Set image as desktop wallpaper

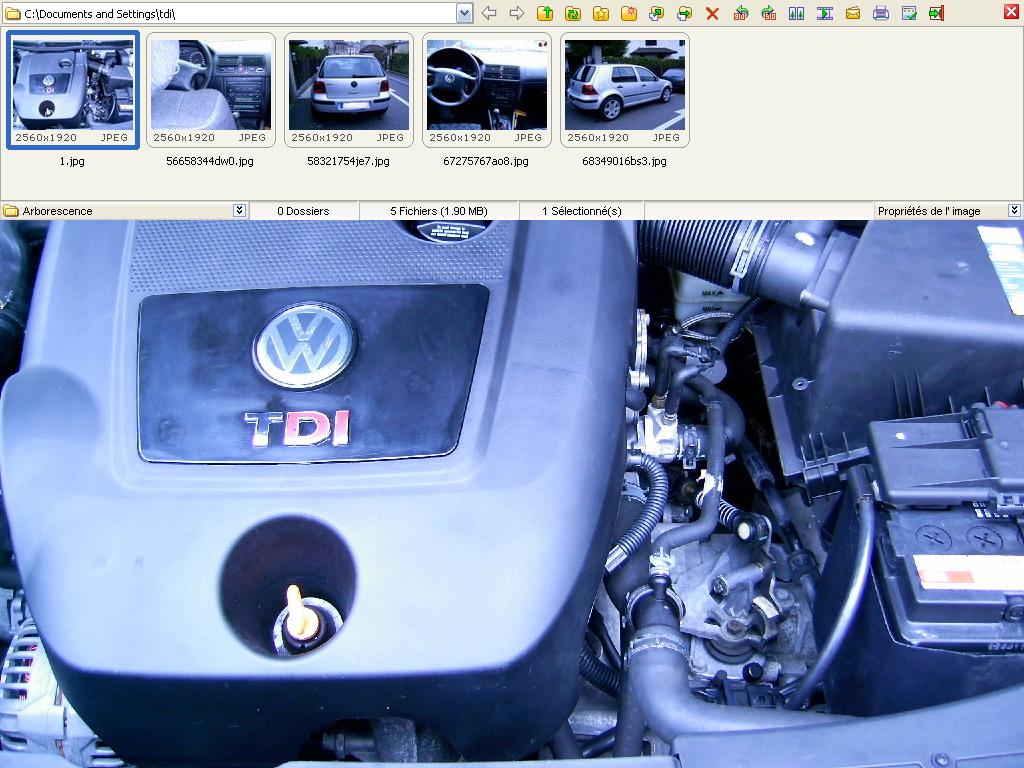(909, 13)
